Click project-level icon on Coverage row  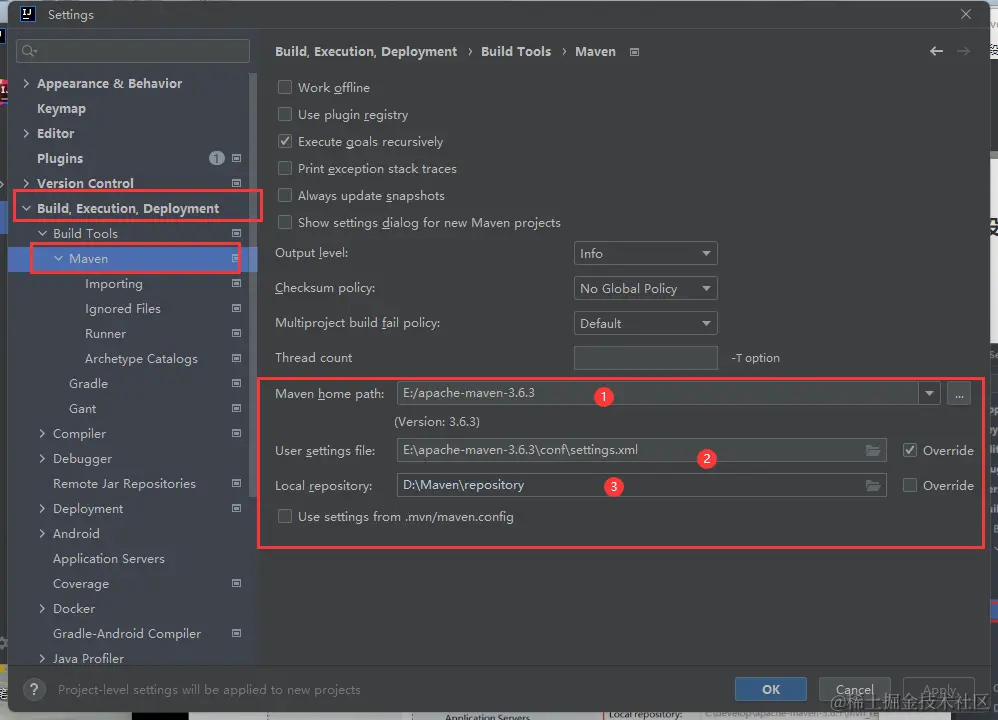point(236,583)
